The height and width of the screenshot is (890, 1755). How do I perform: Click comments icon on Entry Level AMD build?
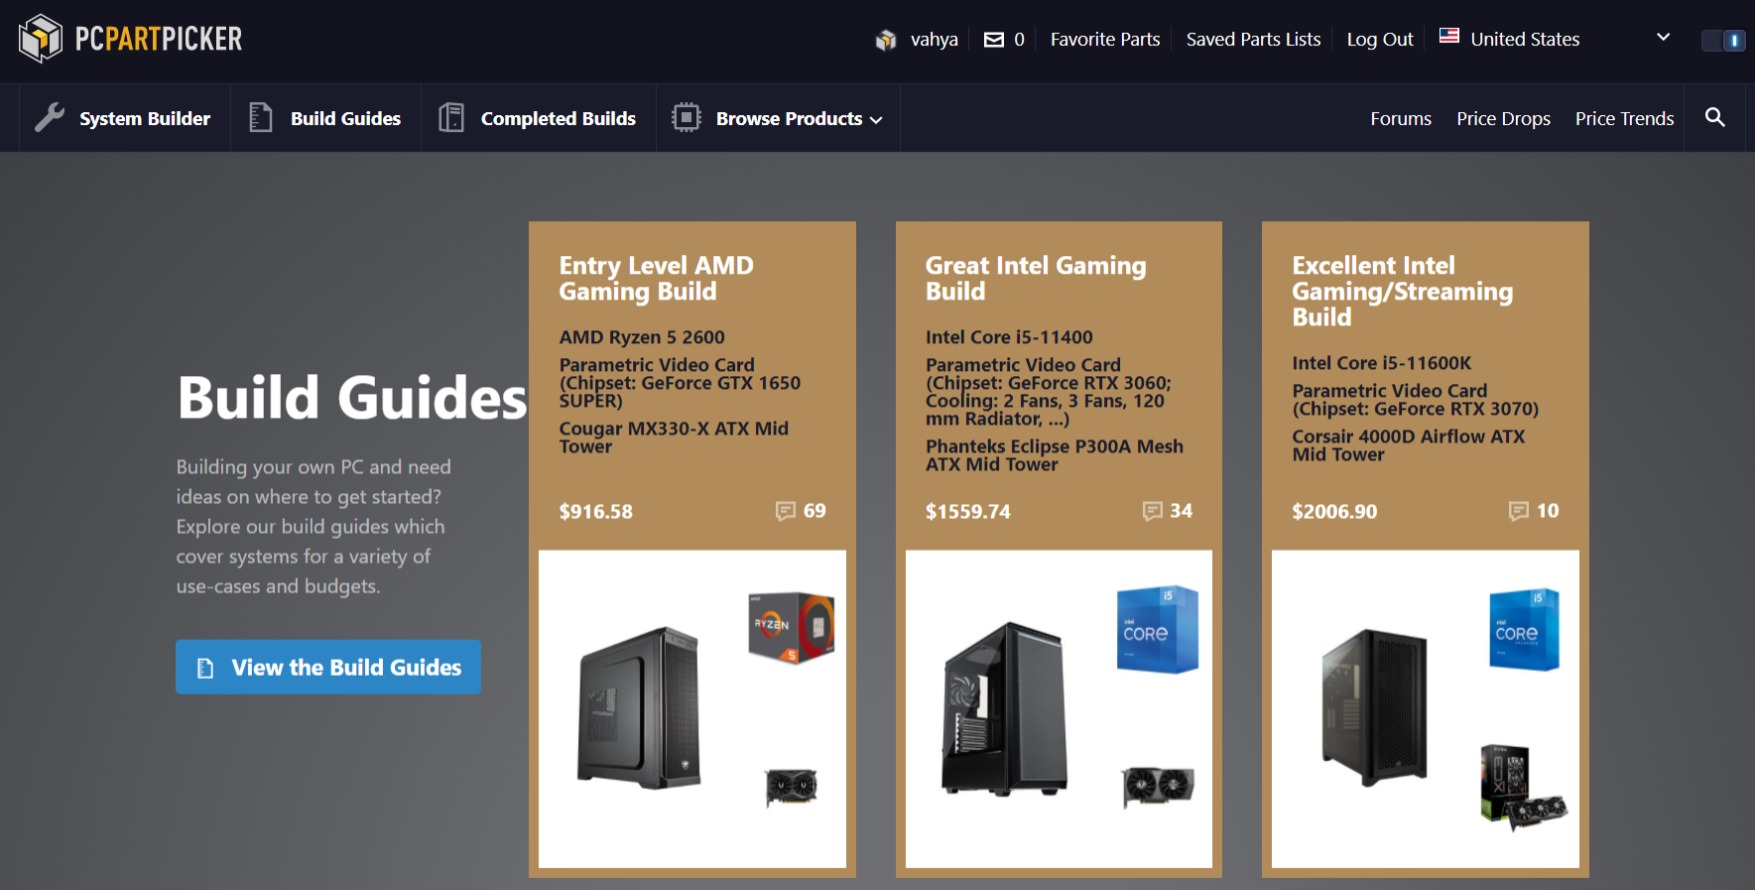click(x=786, y=511)
